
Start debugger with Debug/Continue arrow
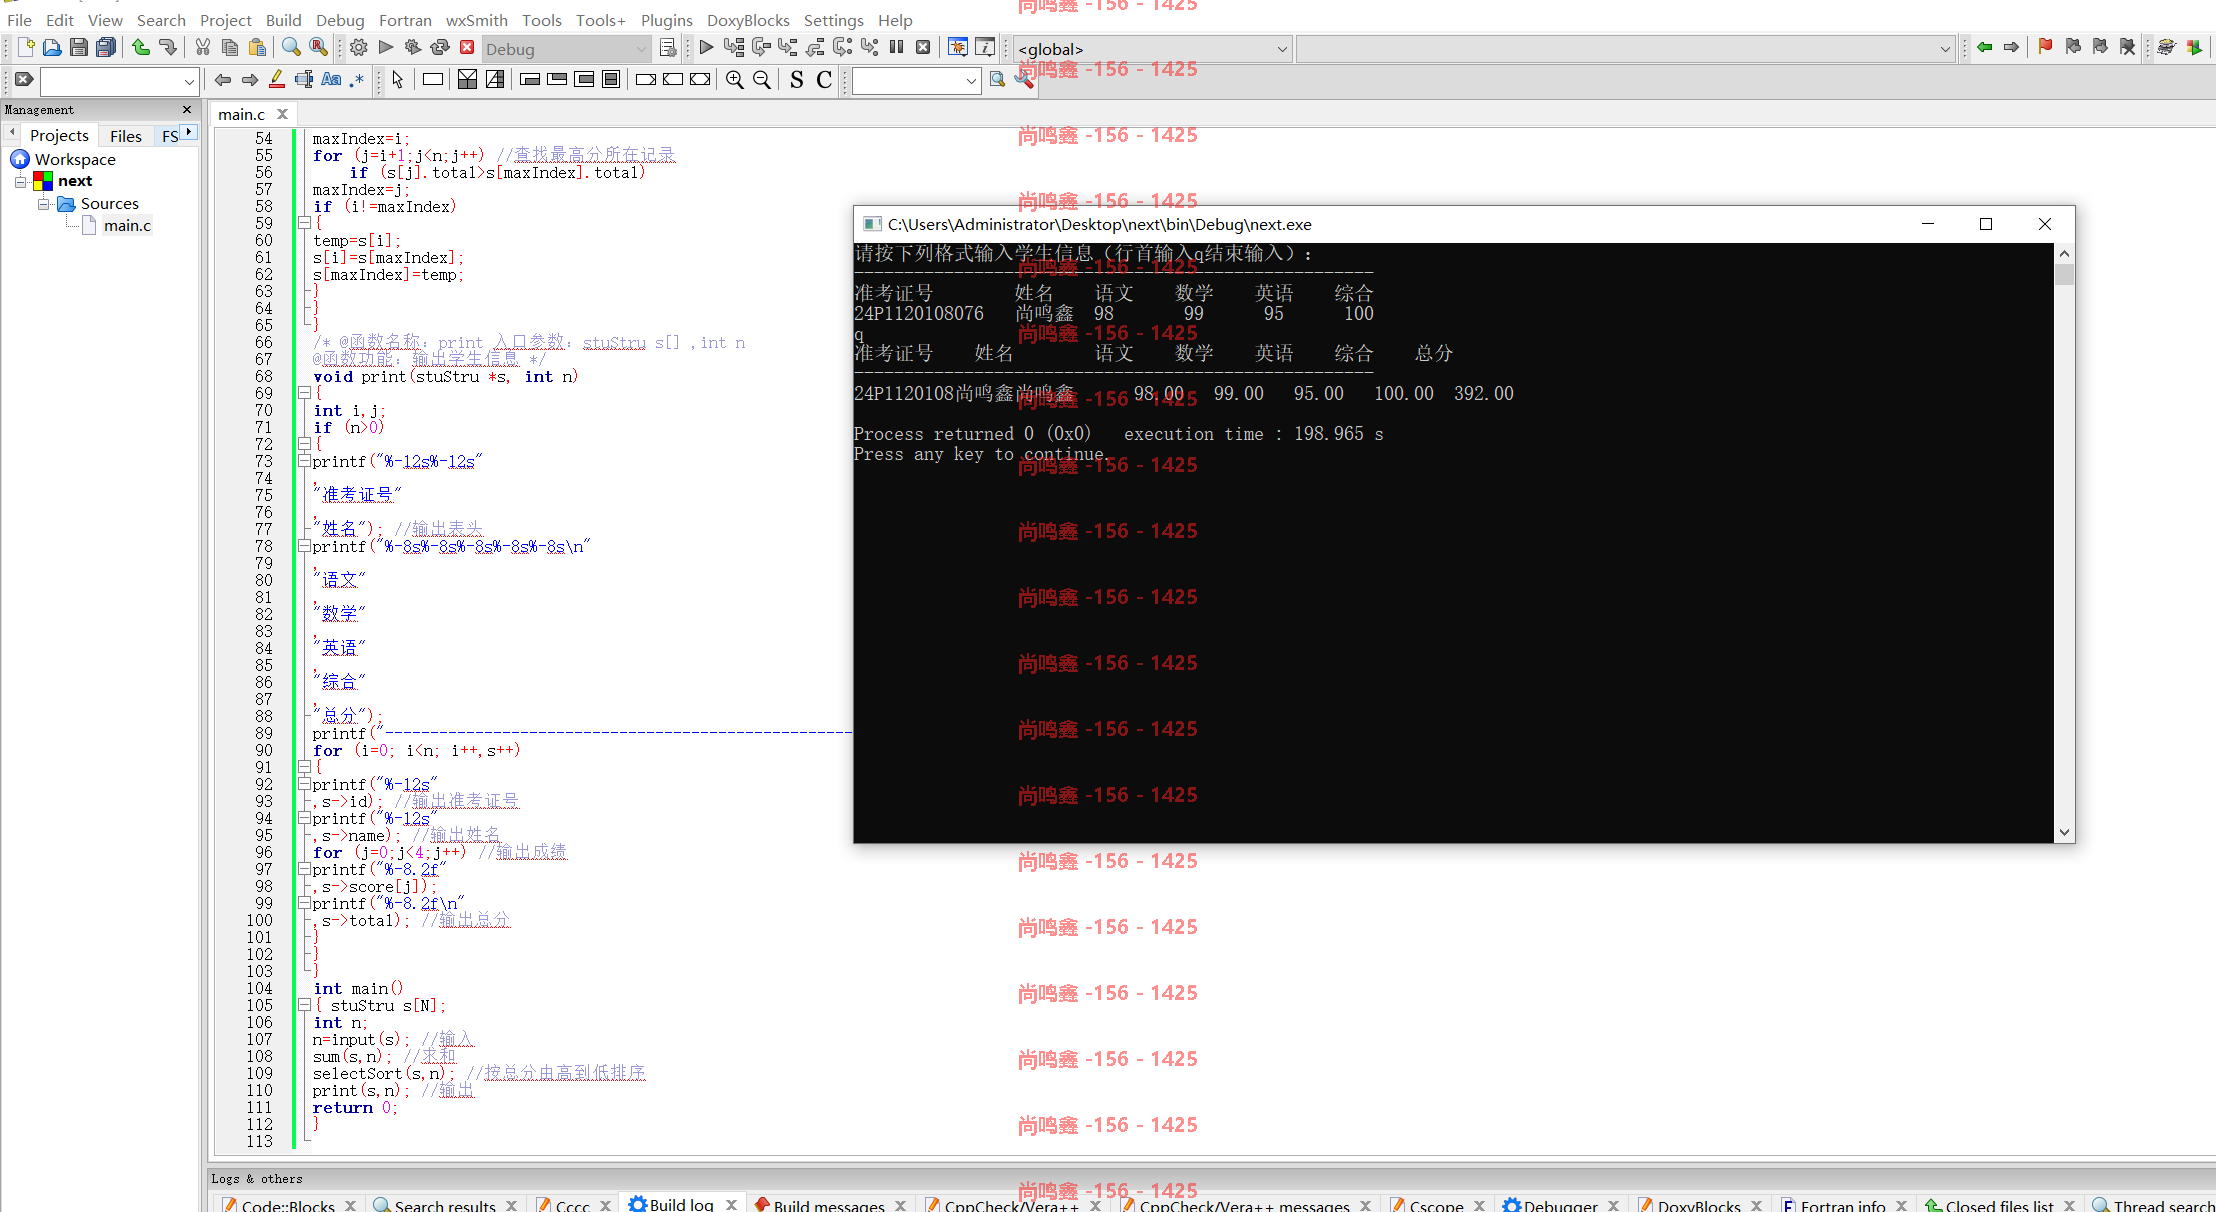[x=706, y=47]
